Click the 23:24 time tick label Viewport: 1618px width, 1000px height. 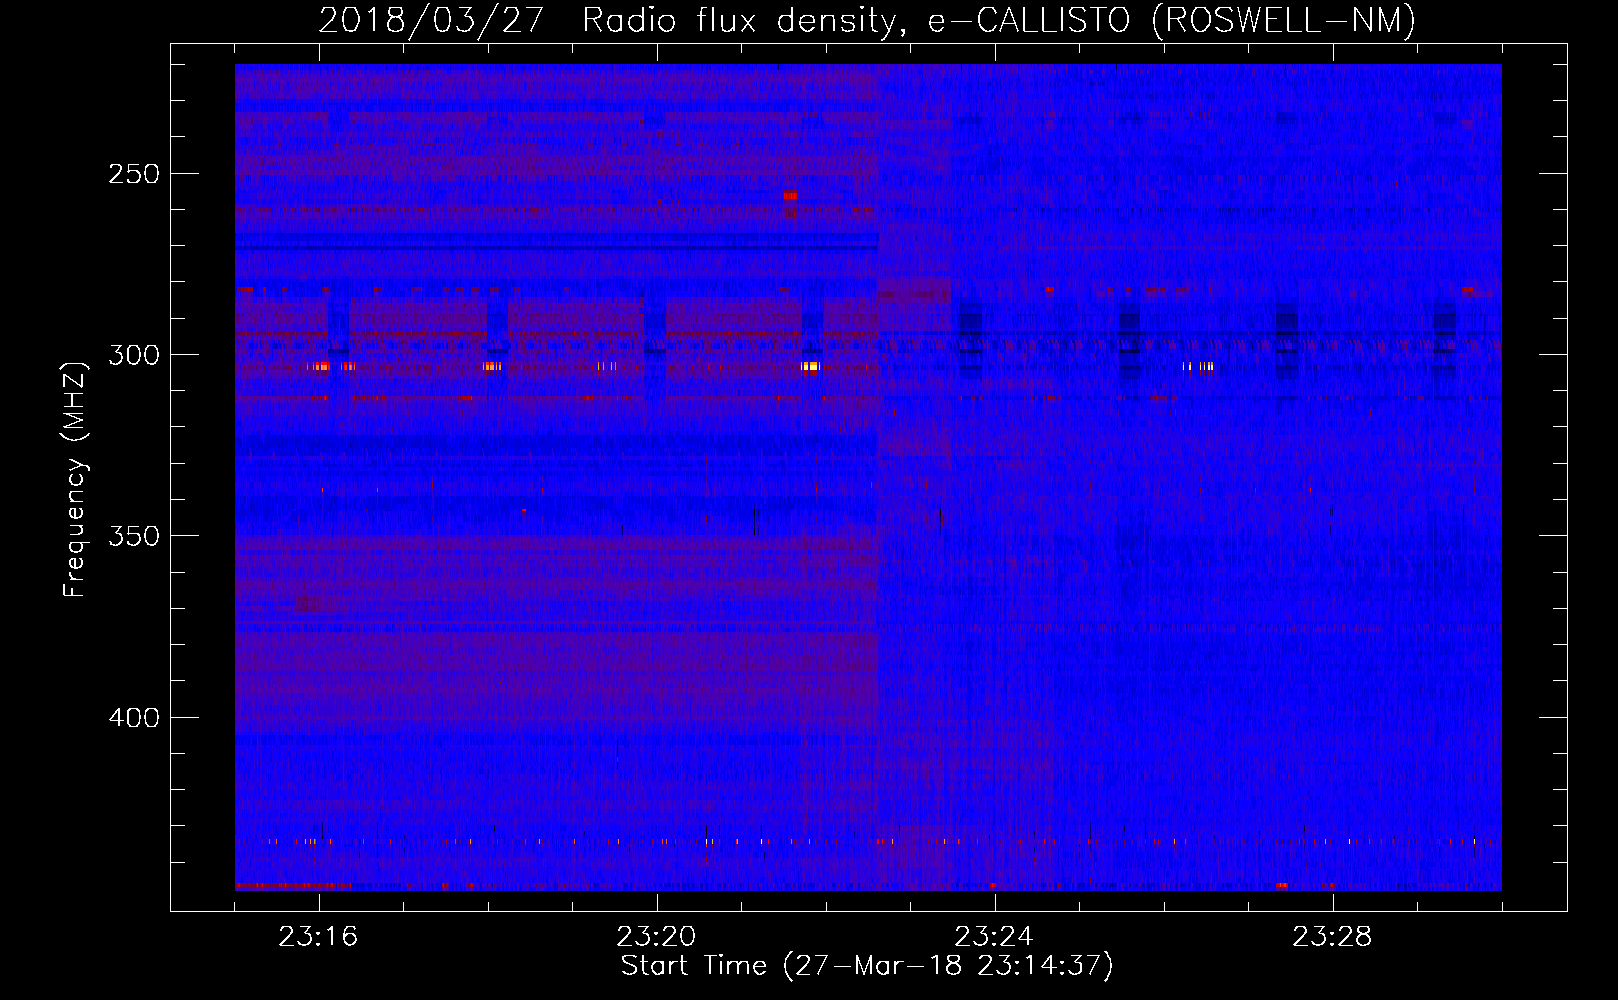[x=994, y=937]
